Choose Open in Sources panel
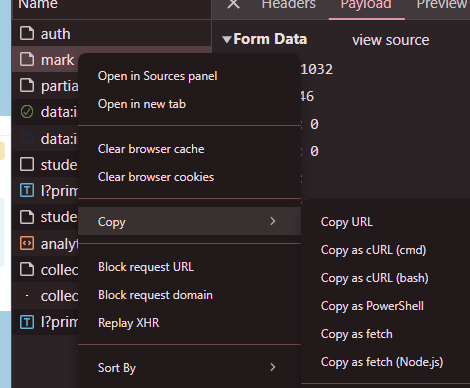Screen dimensions: 470x388 (x=189, y=76)
